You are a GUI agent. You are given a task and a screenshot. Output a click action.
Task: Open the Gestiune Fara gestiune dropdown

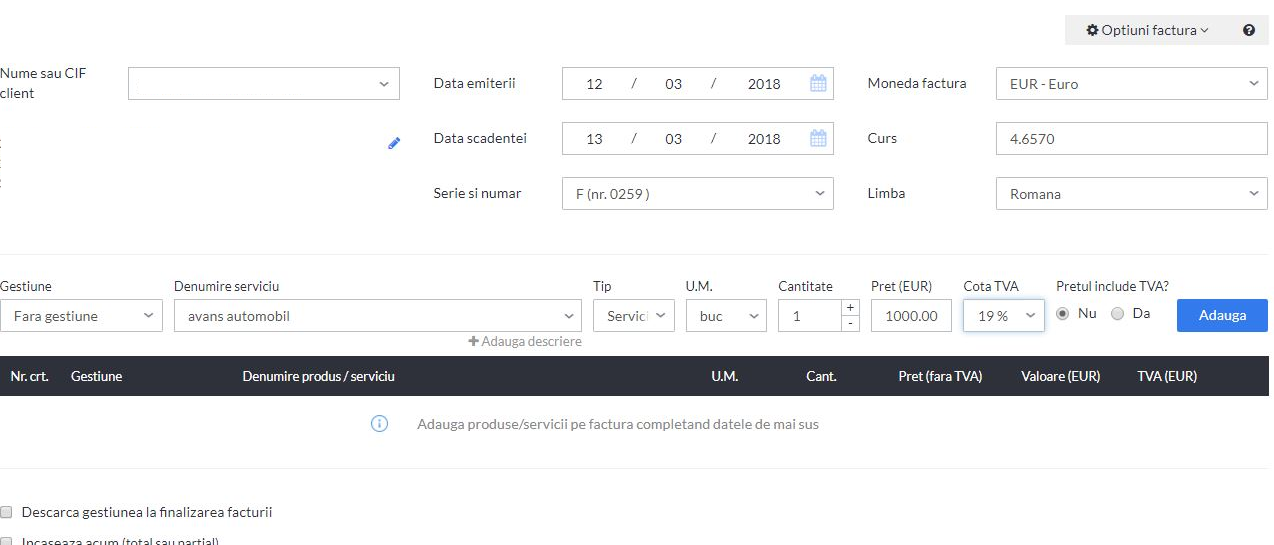click(x=81, y=315)
